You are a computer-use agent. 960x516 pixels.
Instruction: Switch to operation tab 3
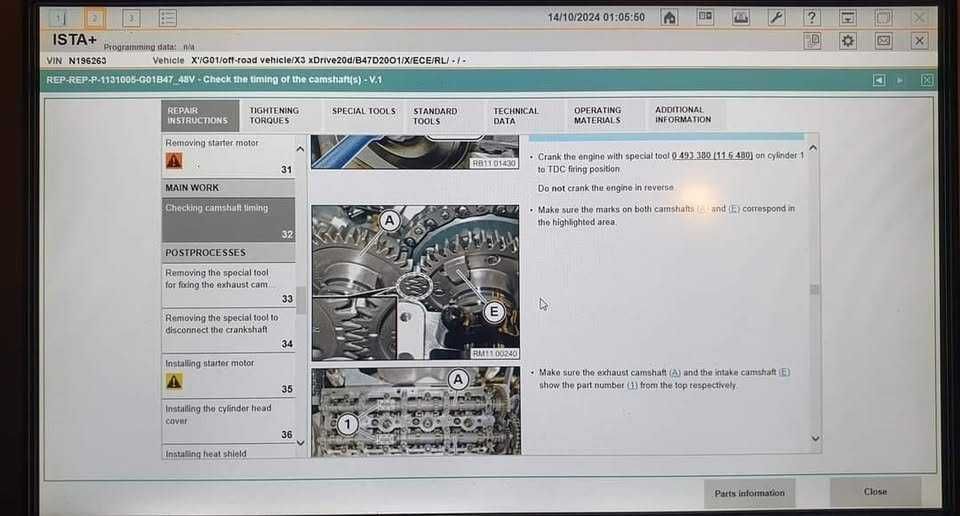tap(130, 18)
